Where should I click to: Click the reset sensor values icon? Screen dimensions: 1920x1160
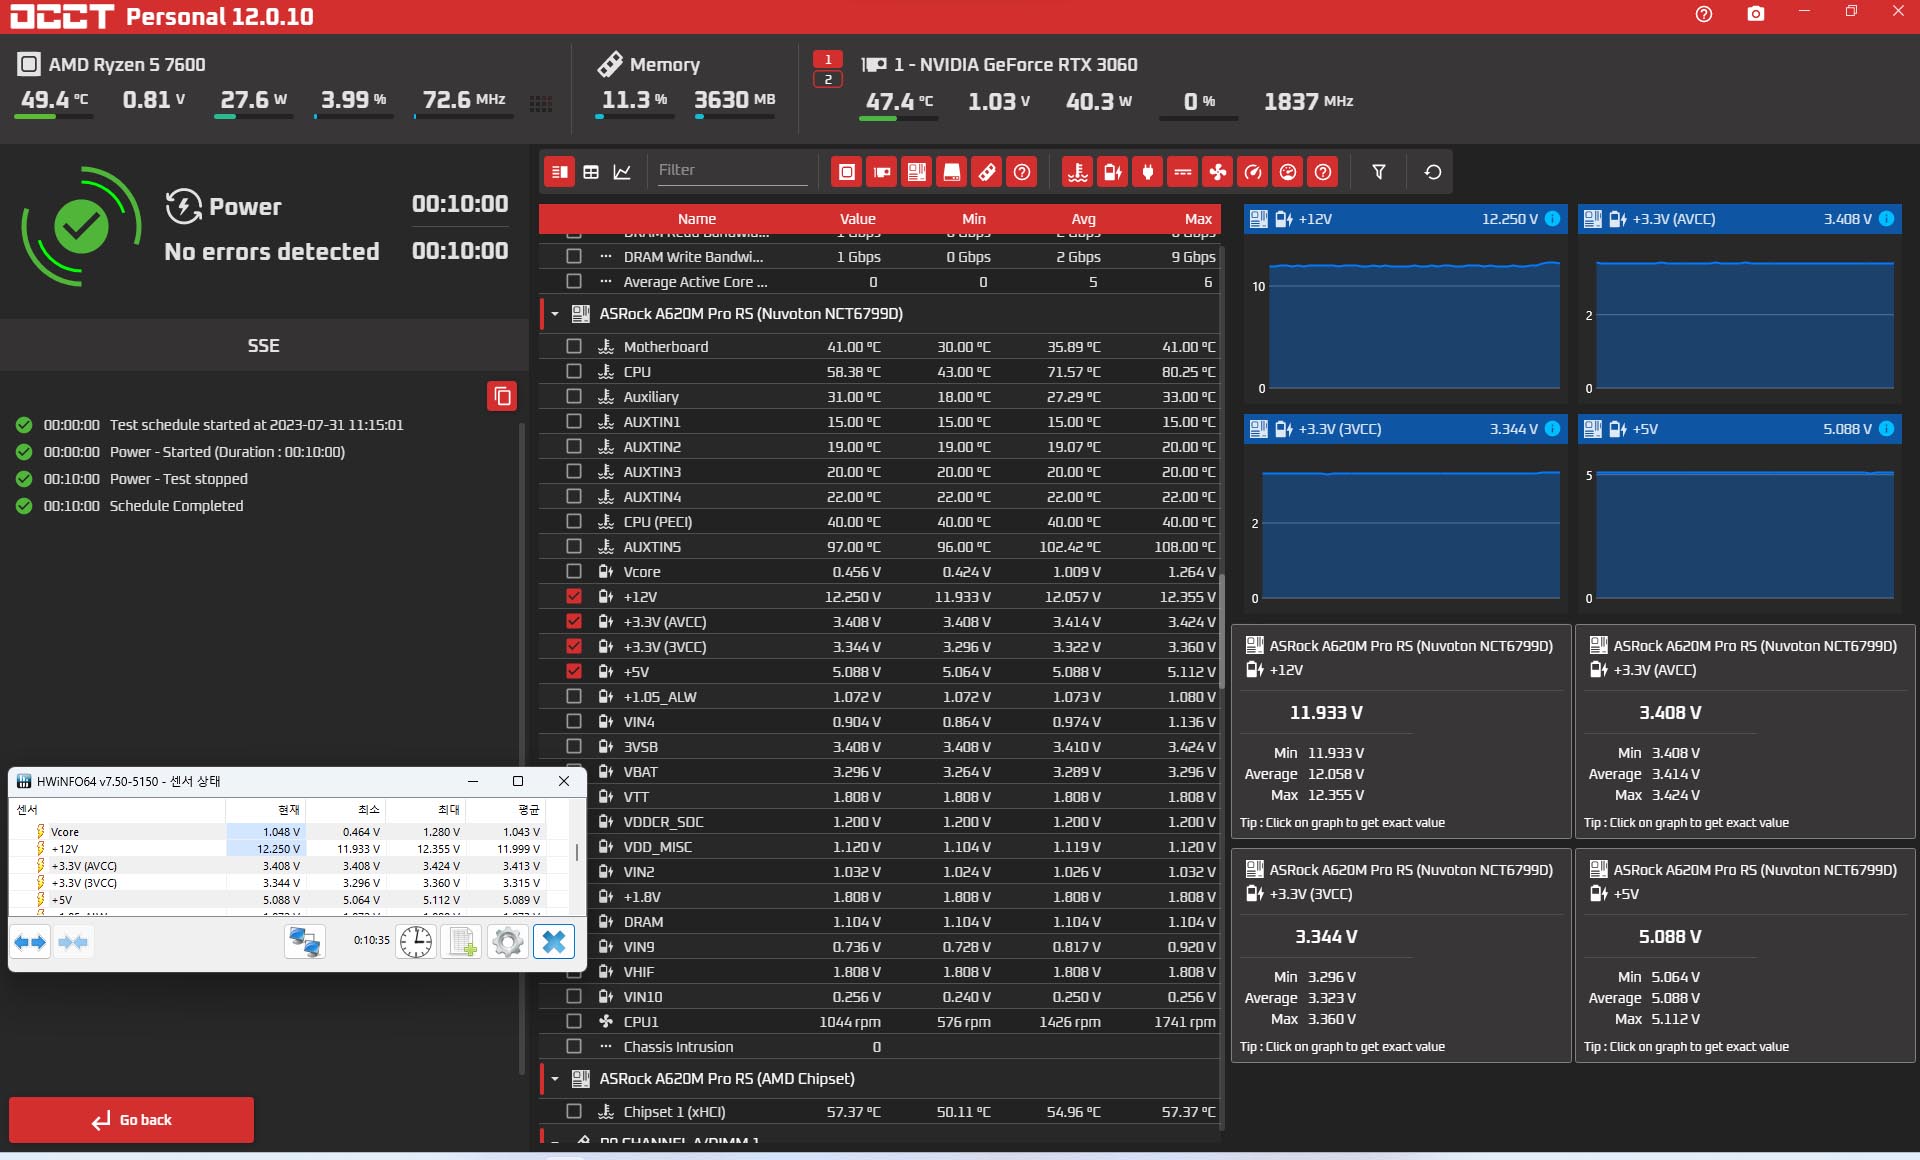(x=1432, y=172)
